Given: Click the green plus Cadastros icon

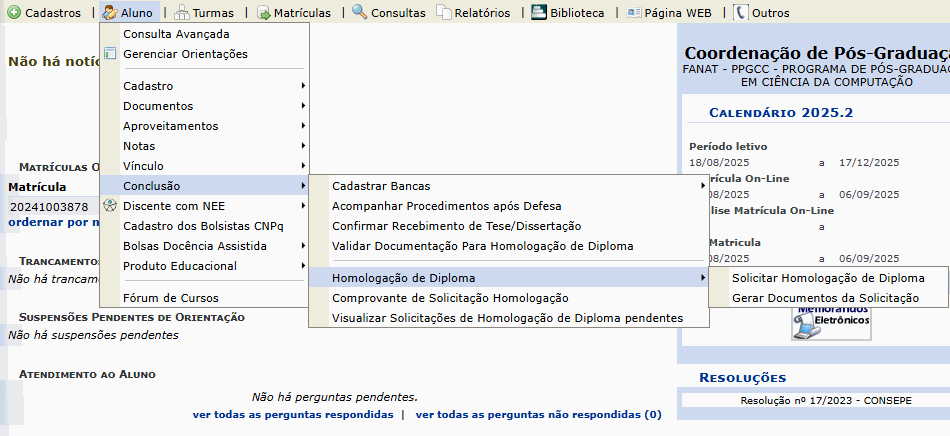Looking at the screenshot, I should (x=13, y=13).
